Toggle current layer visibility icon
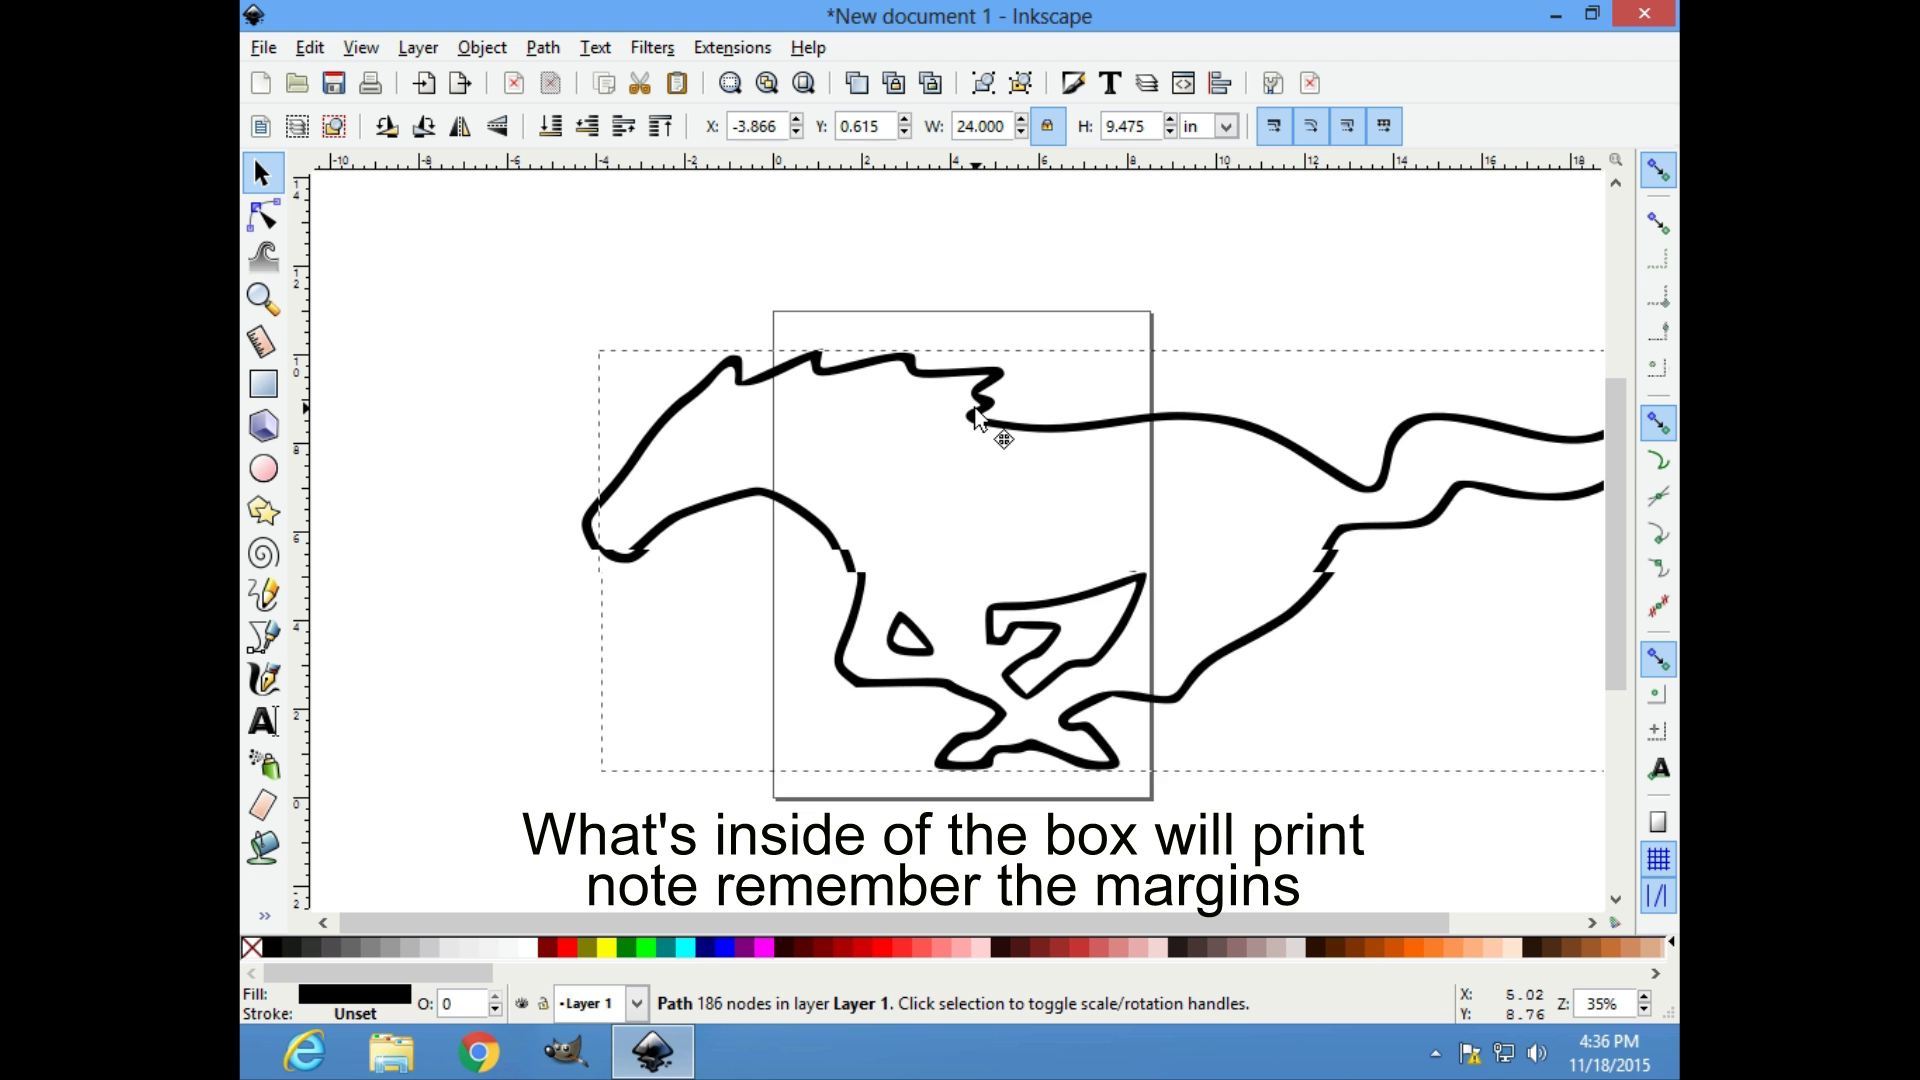Viewport: 1920px width, 1080px height. 522,1003
